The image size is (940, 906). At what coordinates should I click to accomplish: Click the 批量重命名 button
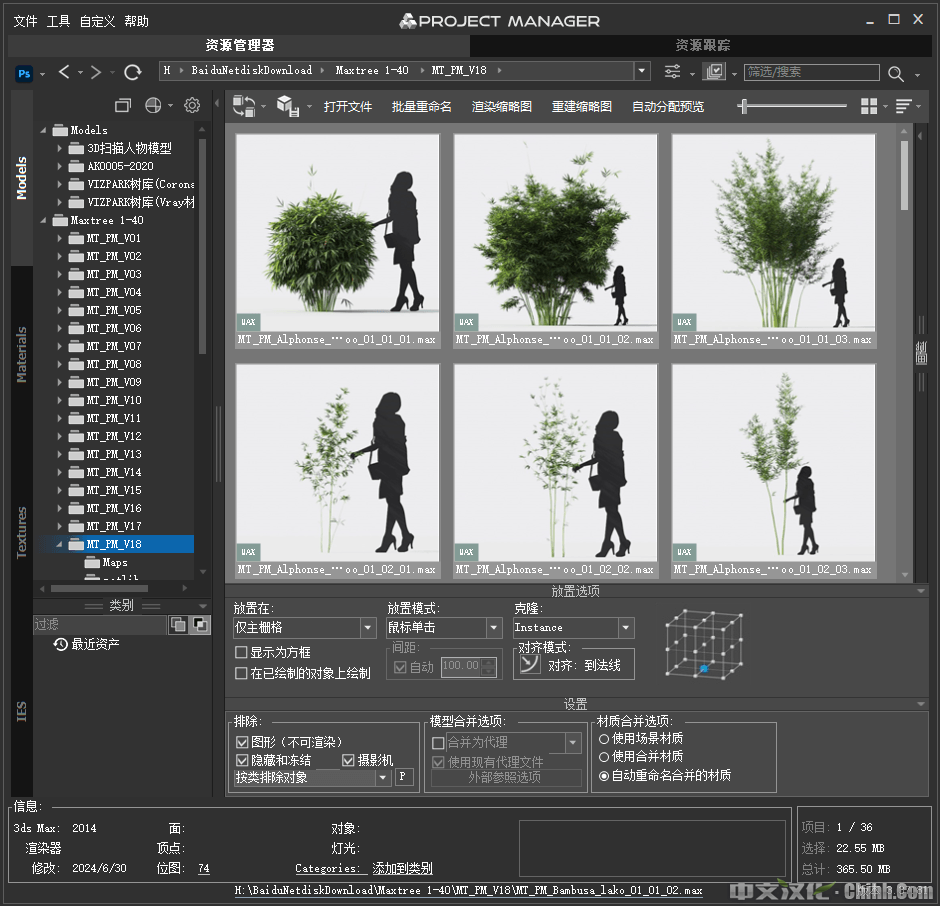point(421,107)
